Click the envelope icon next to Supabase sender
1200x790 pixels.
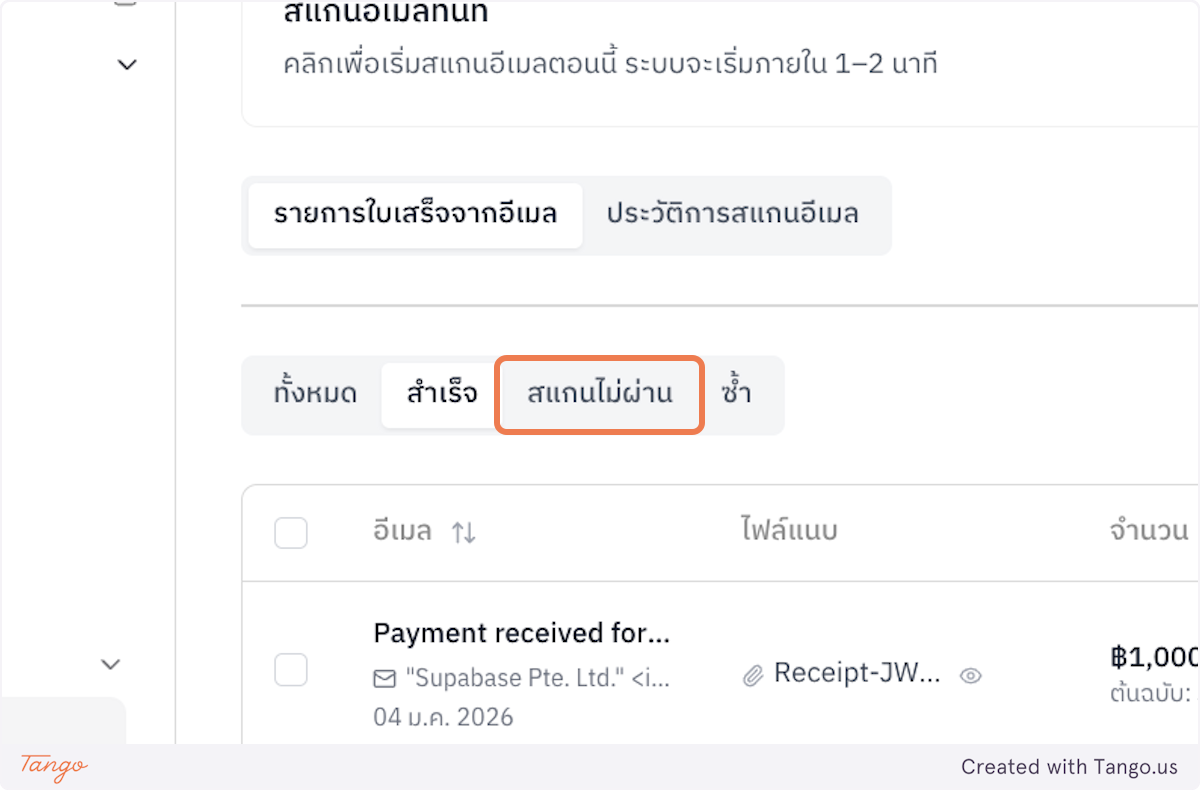[385, 678]
